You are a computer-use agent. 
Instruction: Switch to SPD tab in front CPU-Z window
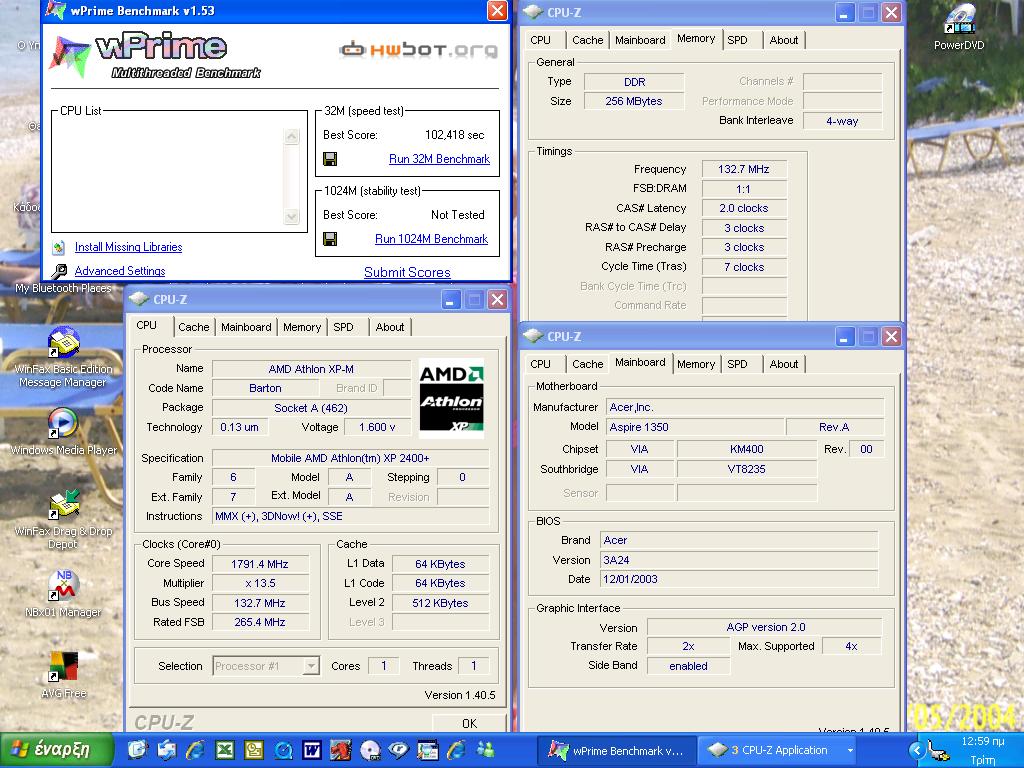pyautogui.click(x=344, y=327)
